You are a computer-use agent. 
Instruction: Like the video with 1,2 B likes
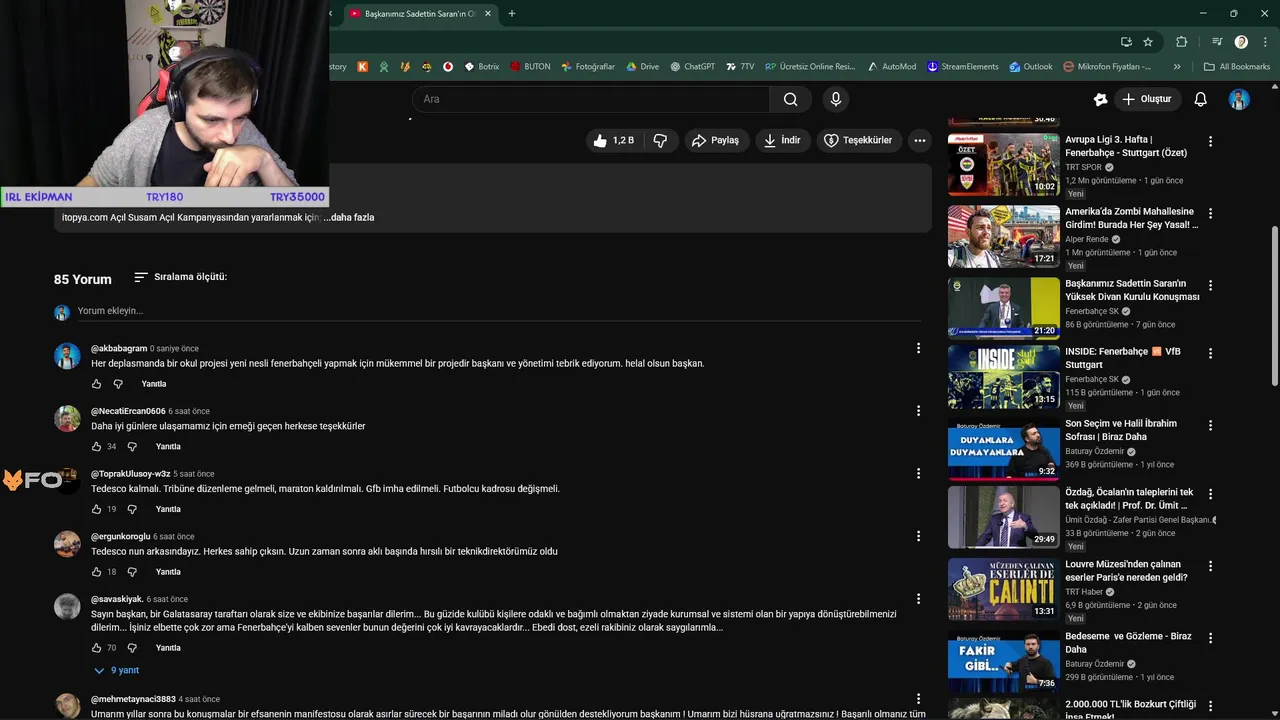tap(614, 141)
